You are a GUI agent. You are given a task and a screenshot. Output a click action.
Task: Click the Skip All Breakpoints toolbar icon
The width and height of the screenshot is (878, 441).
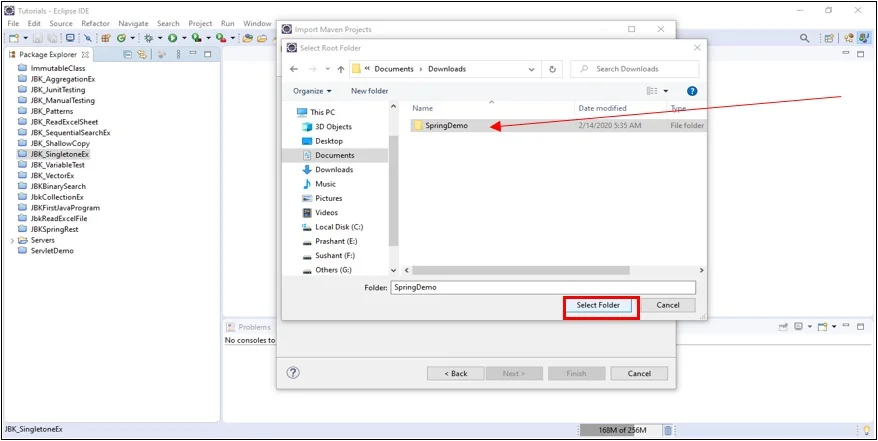click(x=88, y=38)
